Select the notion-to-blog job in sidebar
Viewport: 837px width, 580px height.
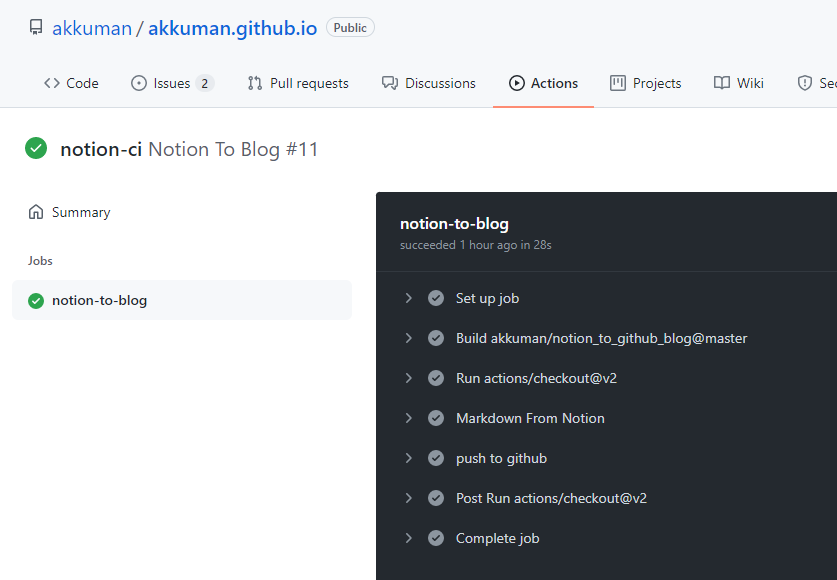tap(182, 300)
